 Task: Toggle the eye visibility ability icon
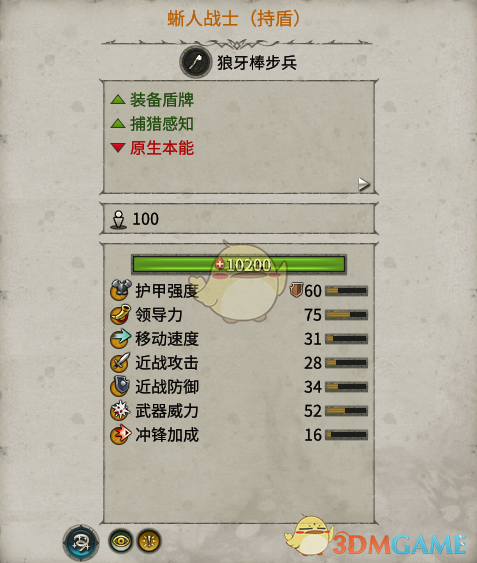pyautogui.click(x=121, y=540)
